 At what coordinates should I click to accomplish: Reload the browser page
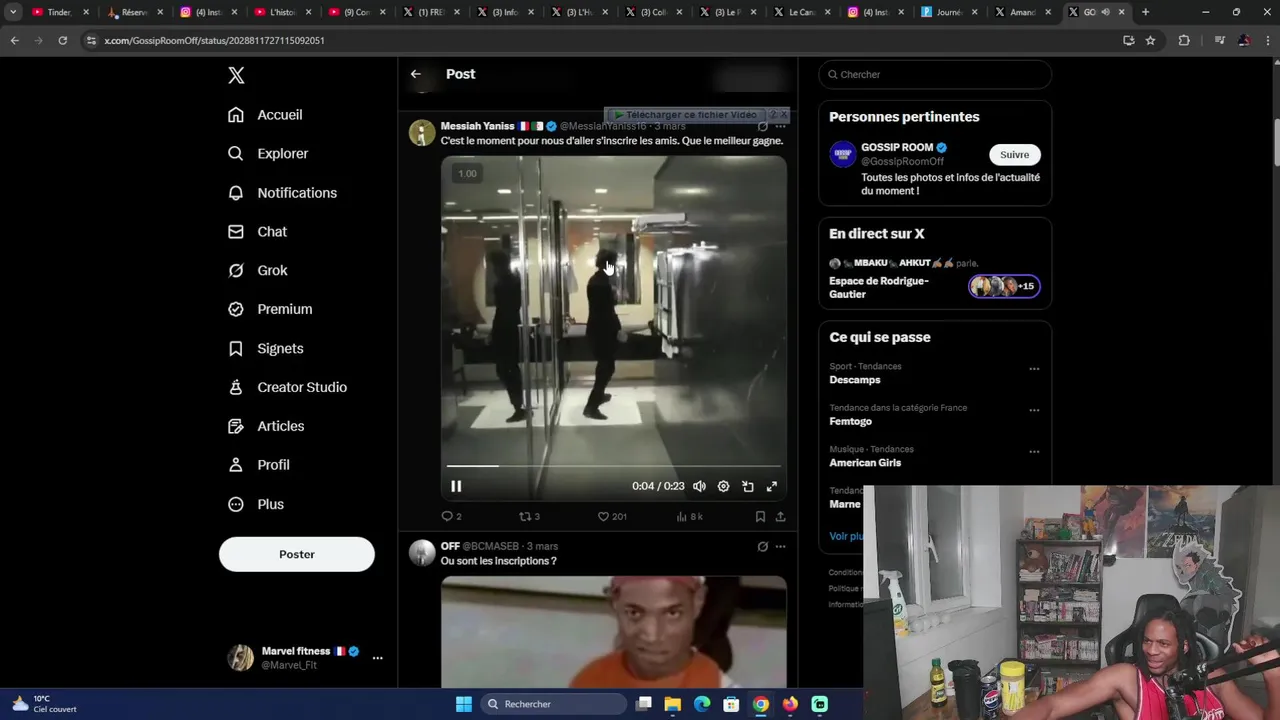pos(63,41)
